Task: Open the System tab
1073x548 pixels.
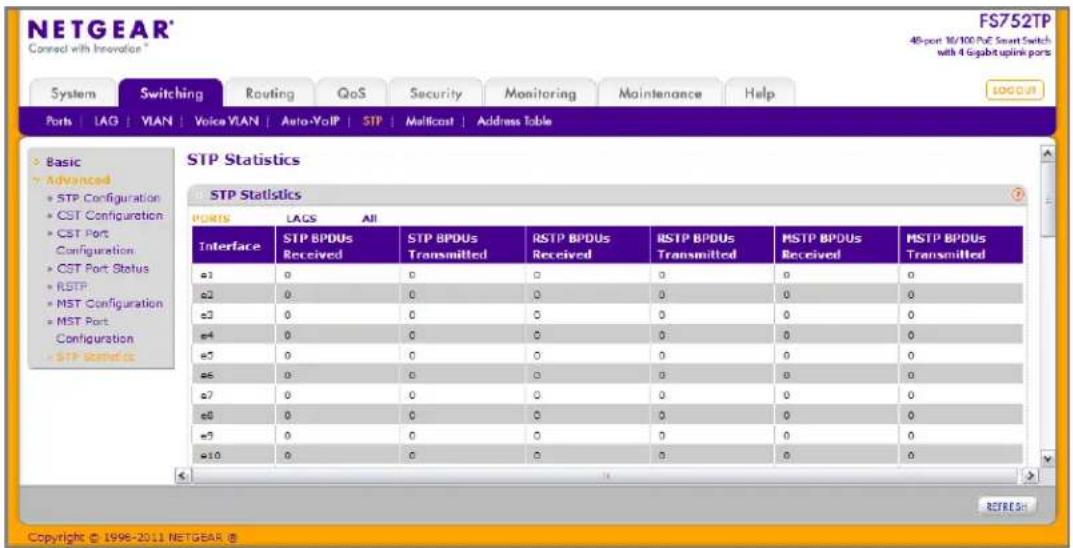Action: tap(75, 93)
